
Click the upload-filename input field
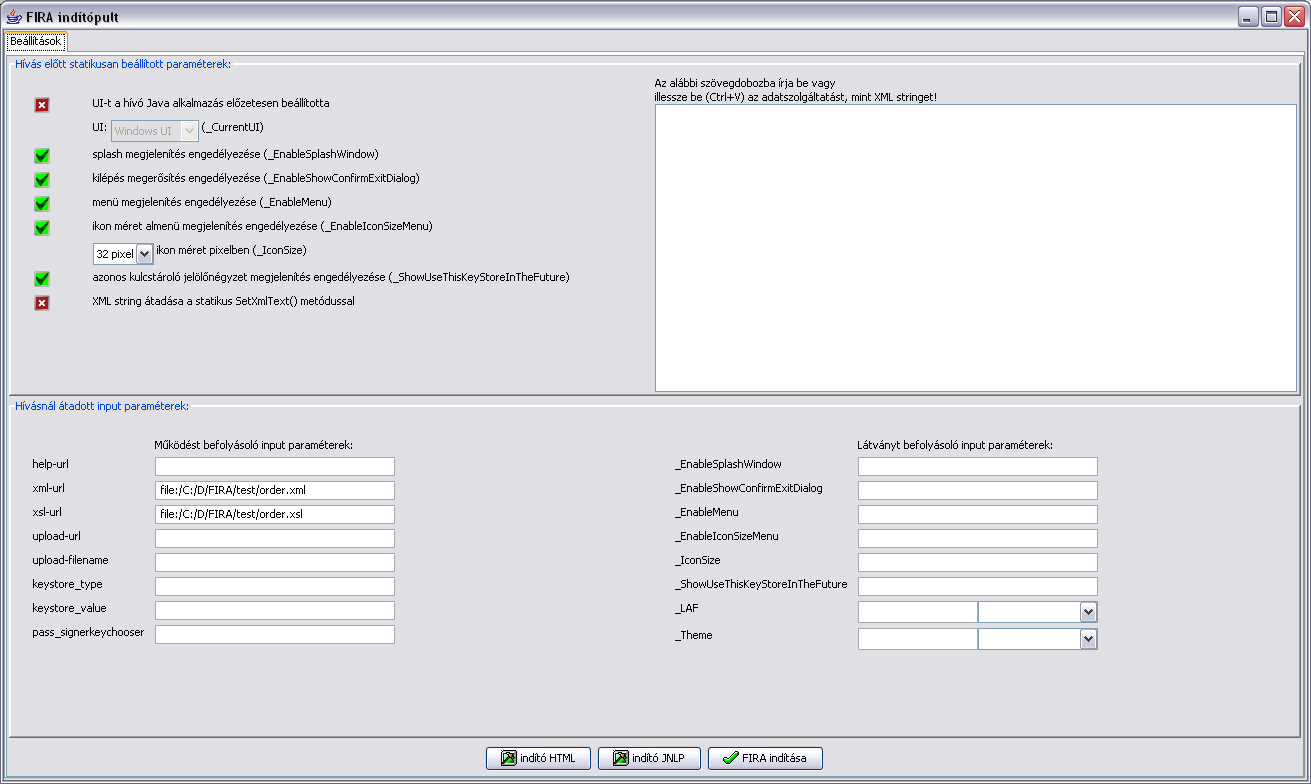pyautogui.click(x=275, y=562)
